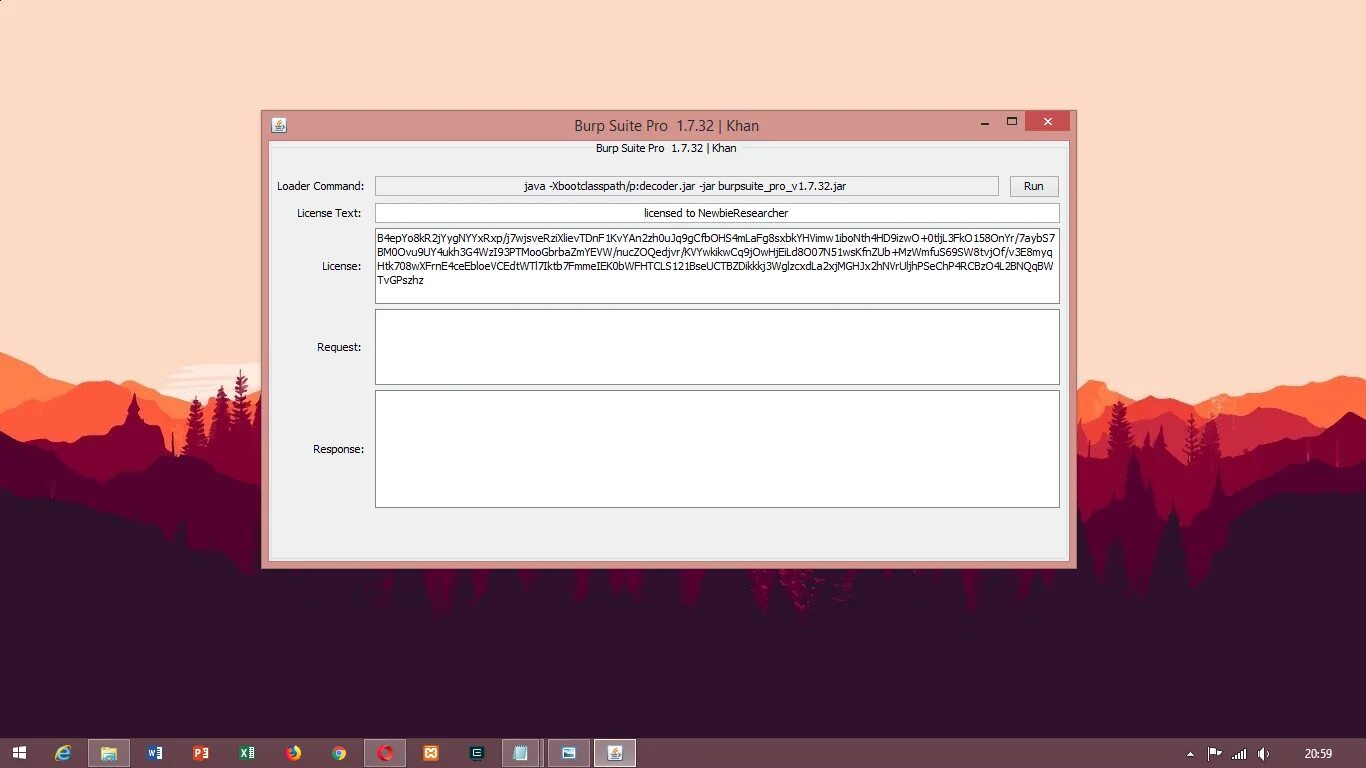Maximize the Burp Suite Pro window
Viewport: 1366px width, 768px height.
coord(1012,121)
